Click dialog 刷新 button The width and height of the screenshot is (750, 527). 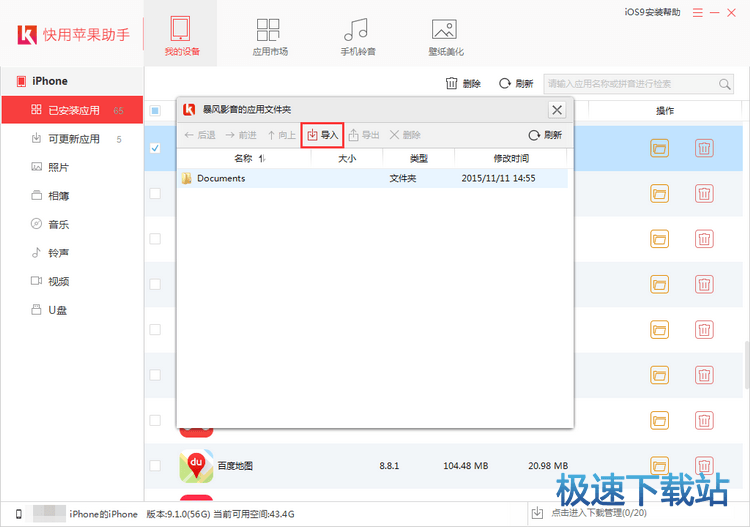pyautogui.click(x=545, y=135)
